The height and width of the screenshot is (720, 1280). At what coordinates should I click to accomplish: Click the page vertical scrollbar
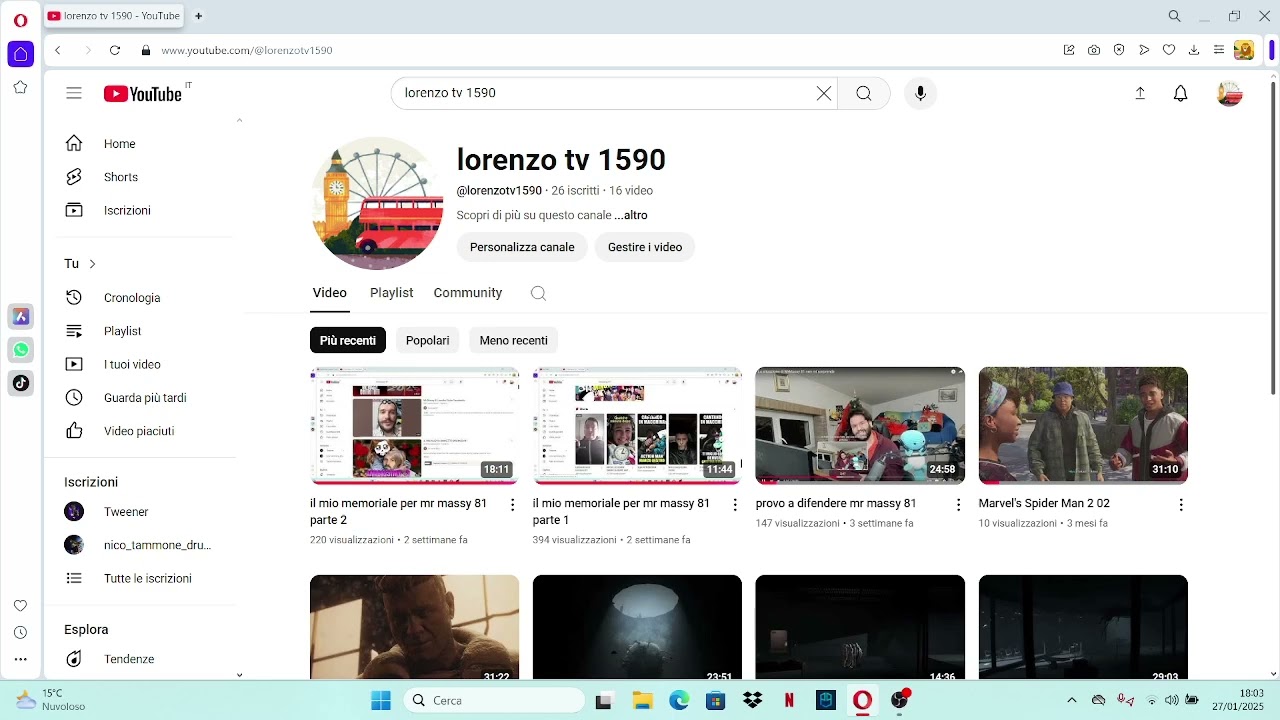(x=1273, y=238)
